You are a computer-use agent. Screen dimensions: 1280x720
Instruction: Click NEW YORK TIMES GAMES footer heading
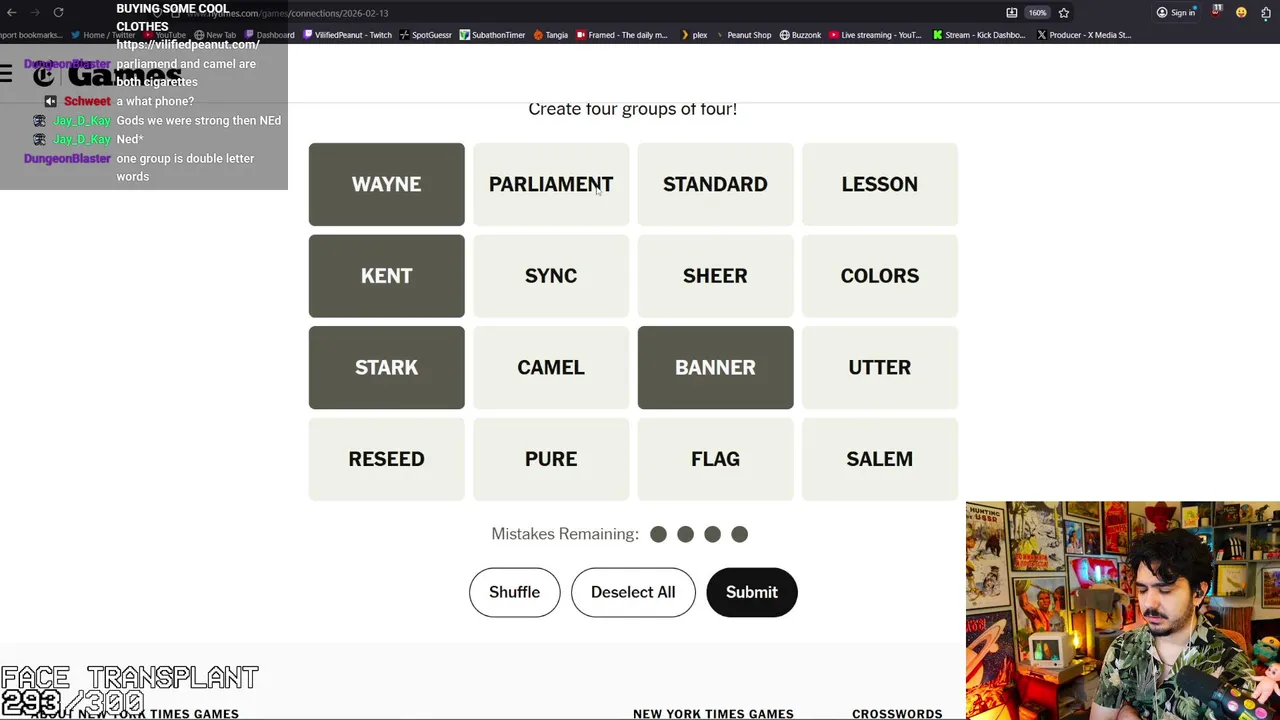[x=713, y=713]
